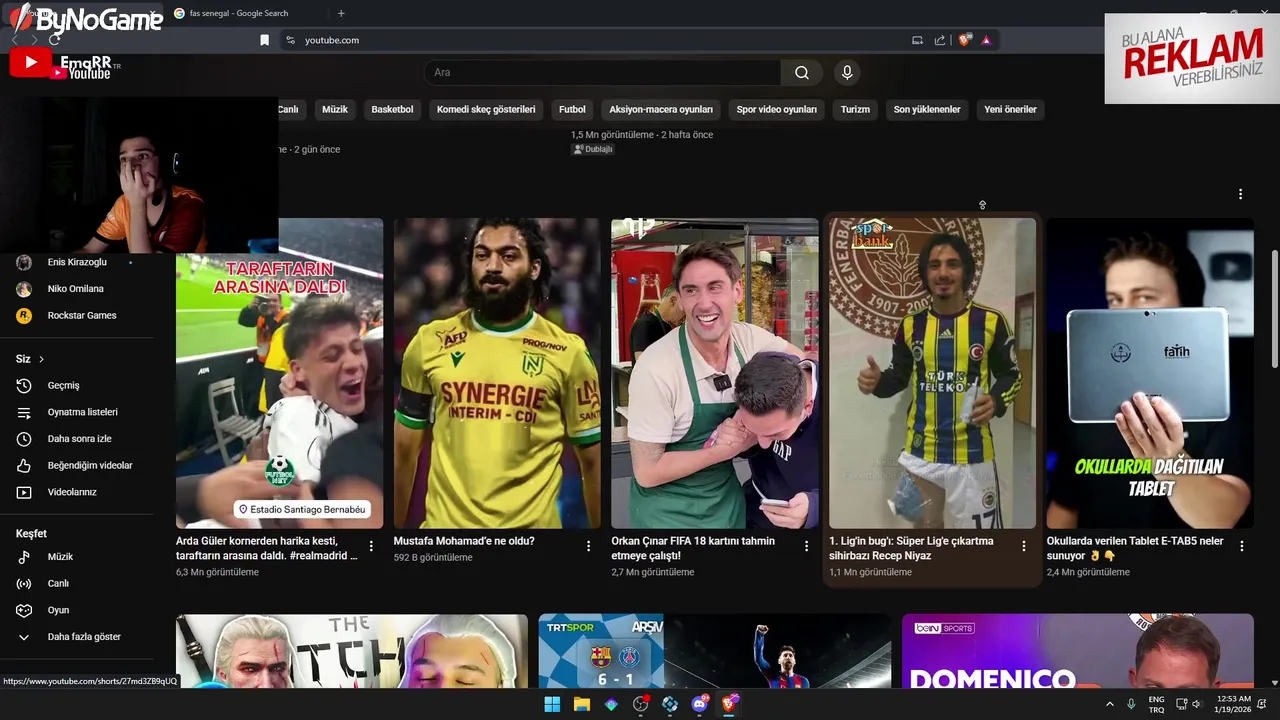
Task: Select the Komedi skeç gösterileri chip
Action: pyautogui.click(x=486, y=110)
